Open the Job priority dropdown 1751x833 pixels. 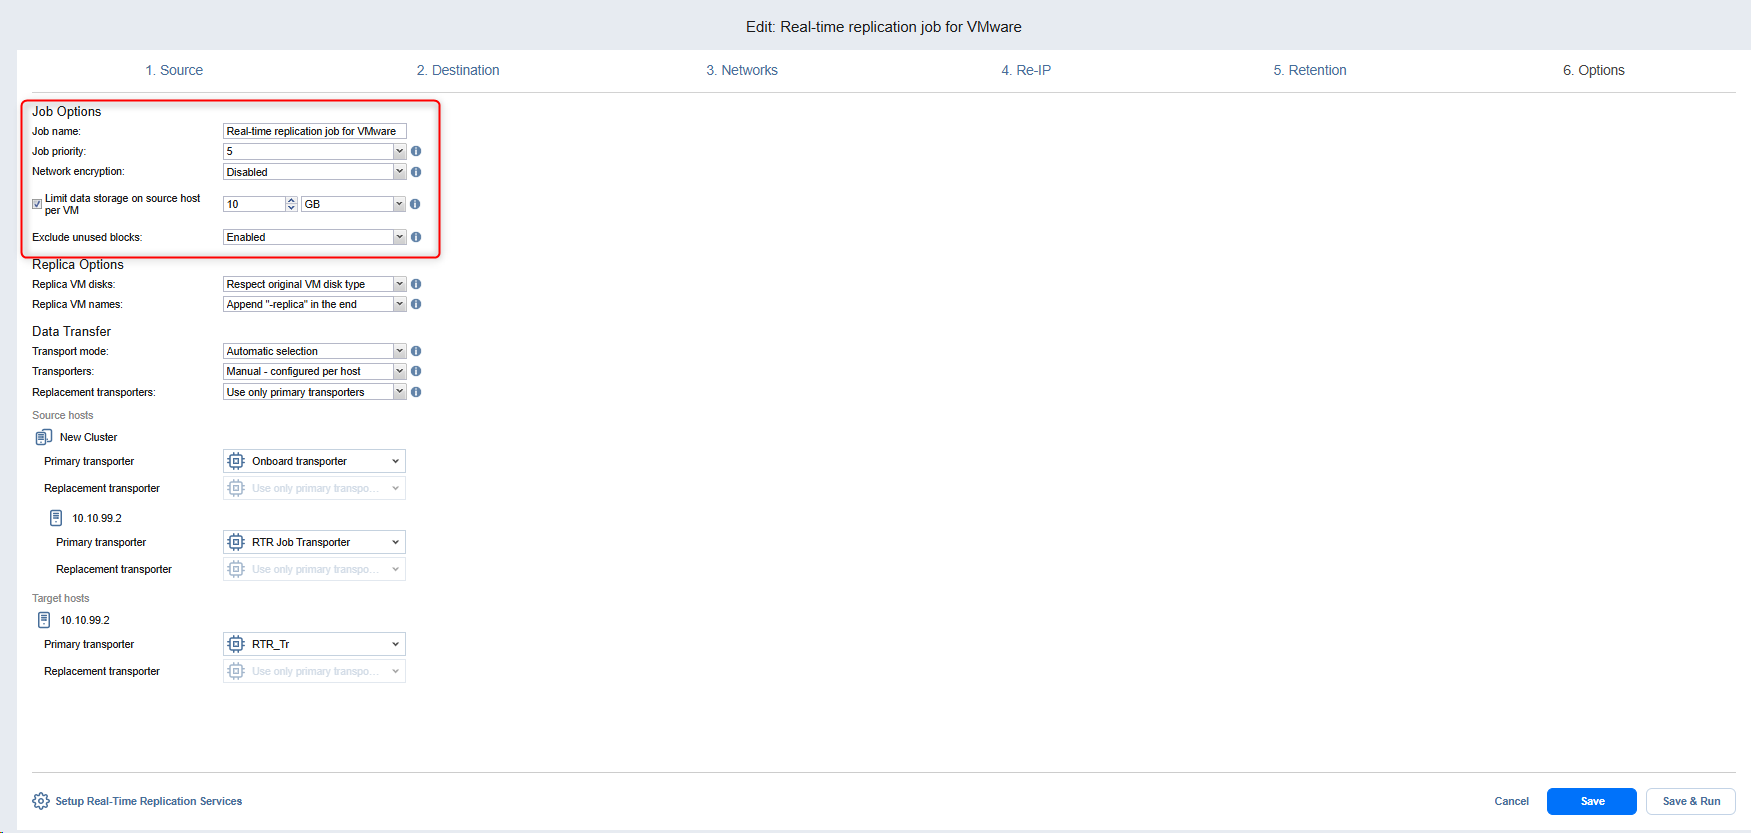coord(399,151)
